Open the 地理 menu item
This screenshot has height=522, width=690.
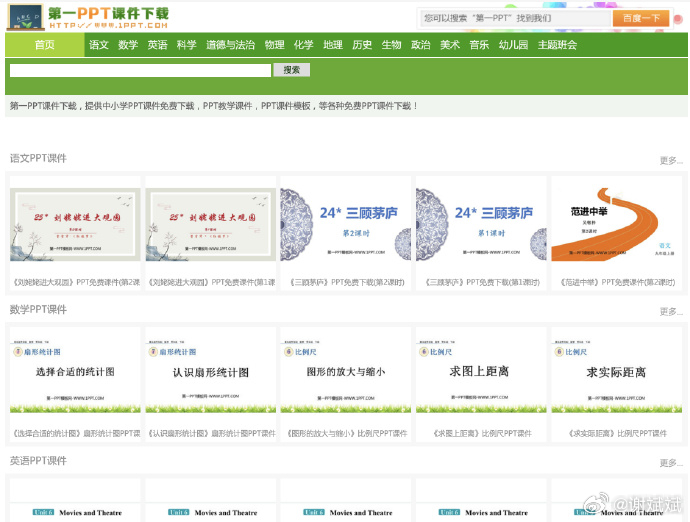pyautogui.click(x=333, y=45)
